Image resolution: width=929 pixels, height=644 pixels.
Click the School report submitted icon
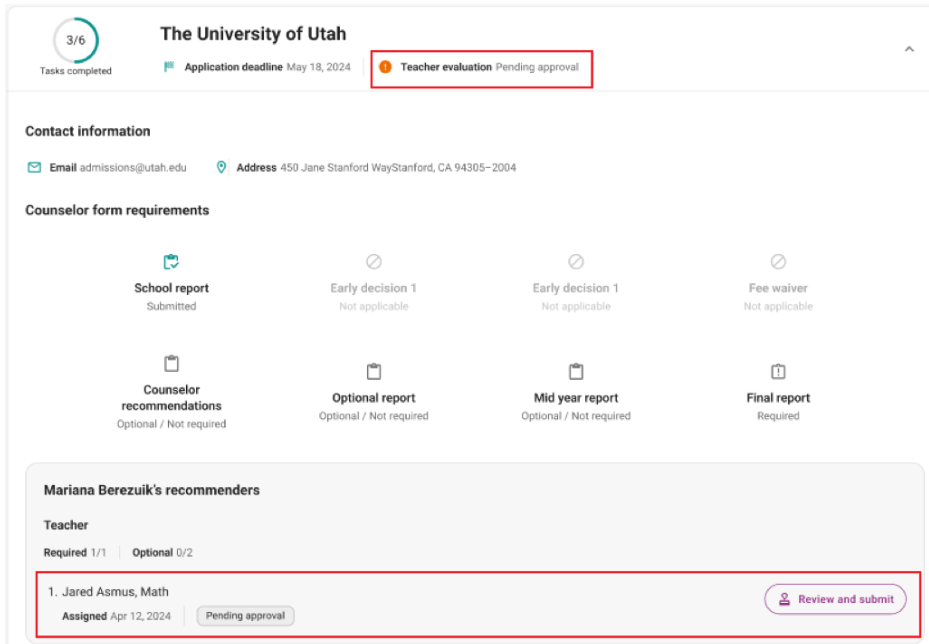pyautogui.click(x=171, y=261)
